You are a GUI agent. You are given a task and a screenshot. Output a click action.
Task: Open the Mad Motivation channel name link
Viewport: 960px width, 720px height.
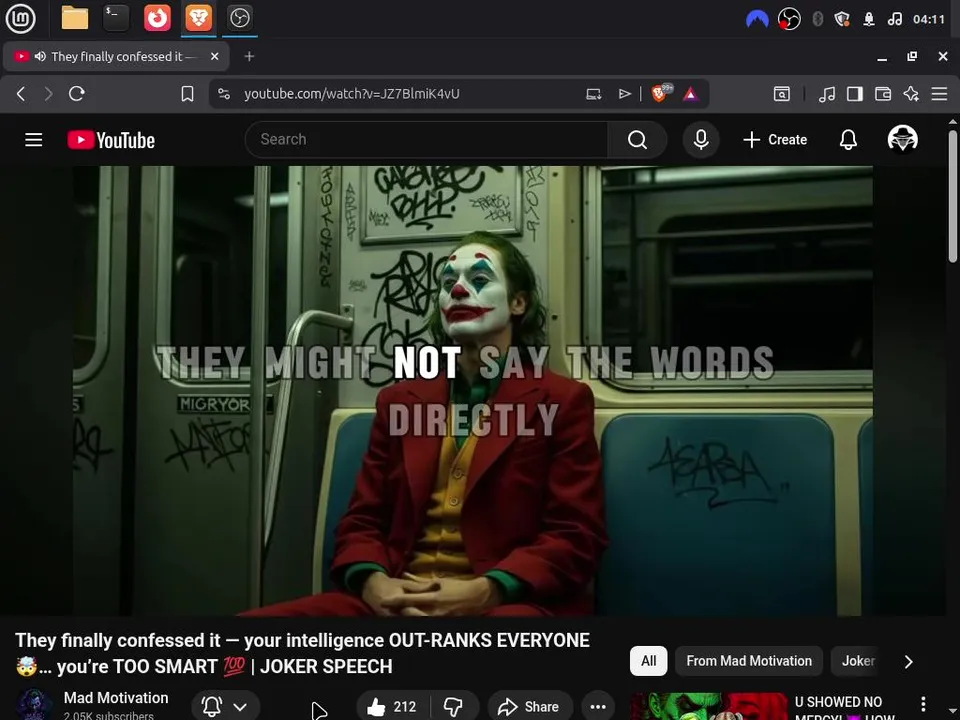[x=116, y=698]
